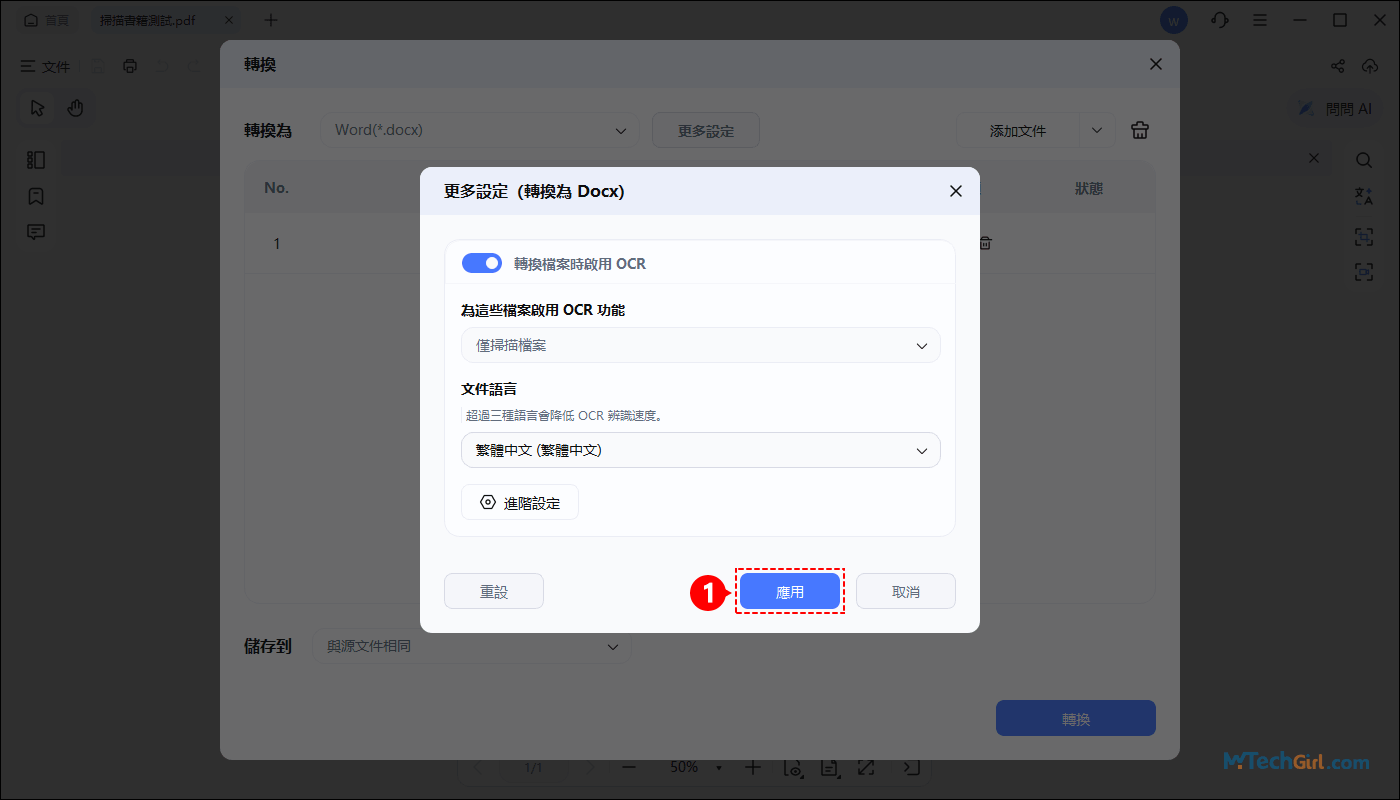The image size is (1400, 800).
Task: Open customer support headset icon
Action: click(1219, 20)
